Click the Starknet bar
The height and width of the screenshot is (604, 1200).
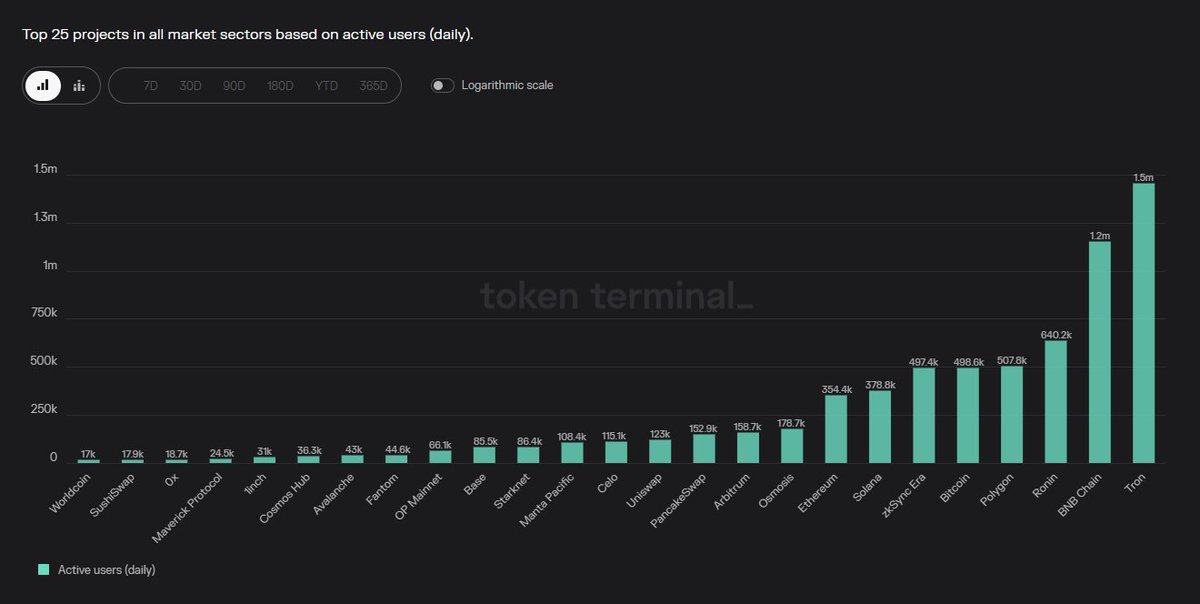point(527,455)
